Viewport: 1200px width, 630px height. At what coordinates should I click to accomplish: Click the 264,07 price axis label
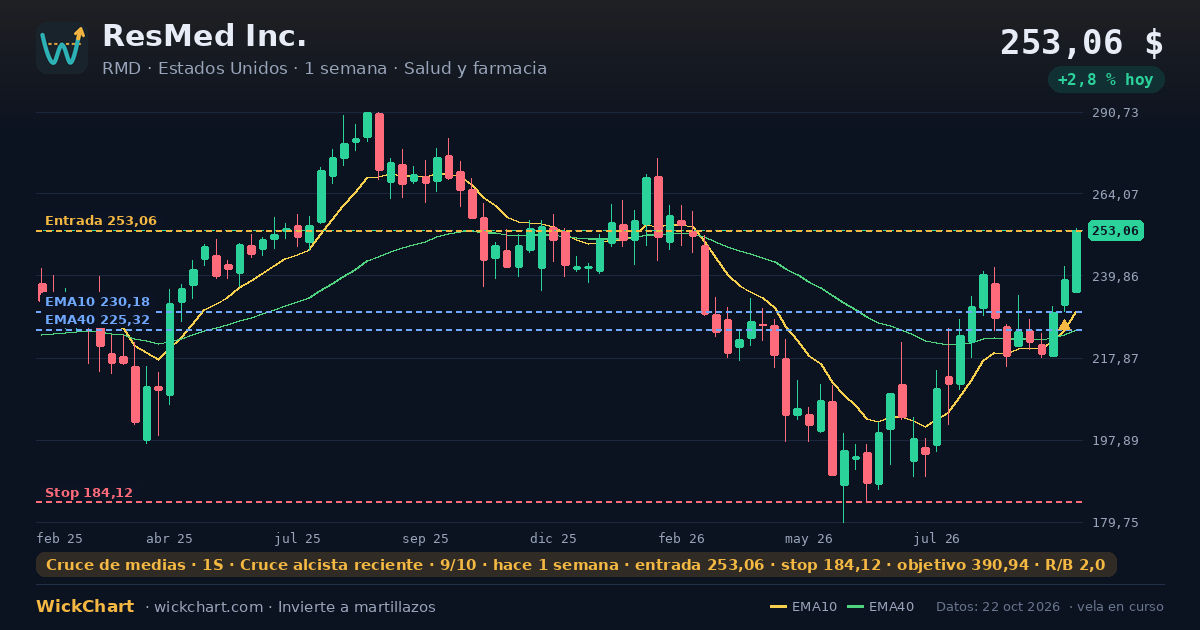(1115, 195)
